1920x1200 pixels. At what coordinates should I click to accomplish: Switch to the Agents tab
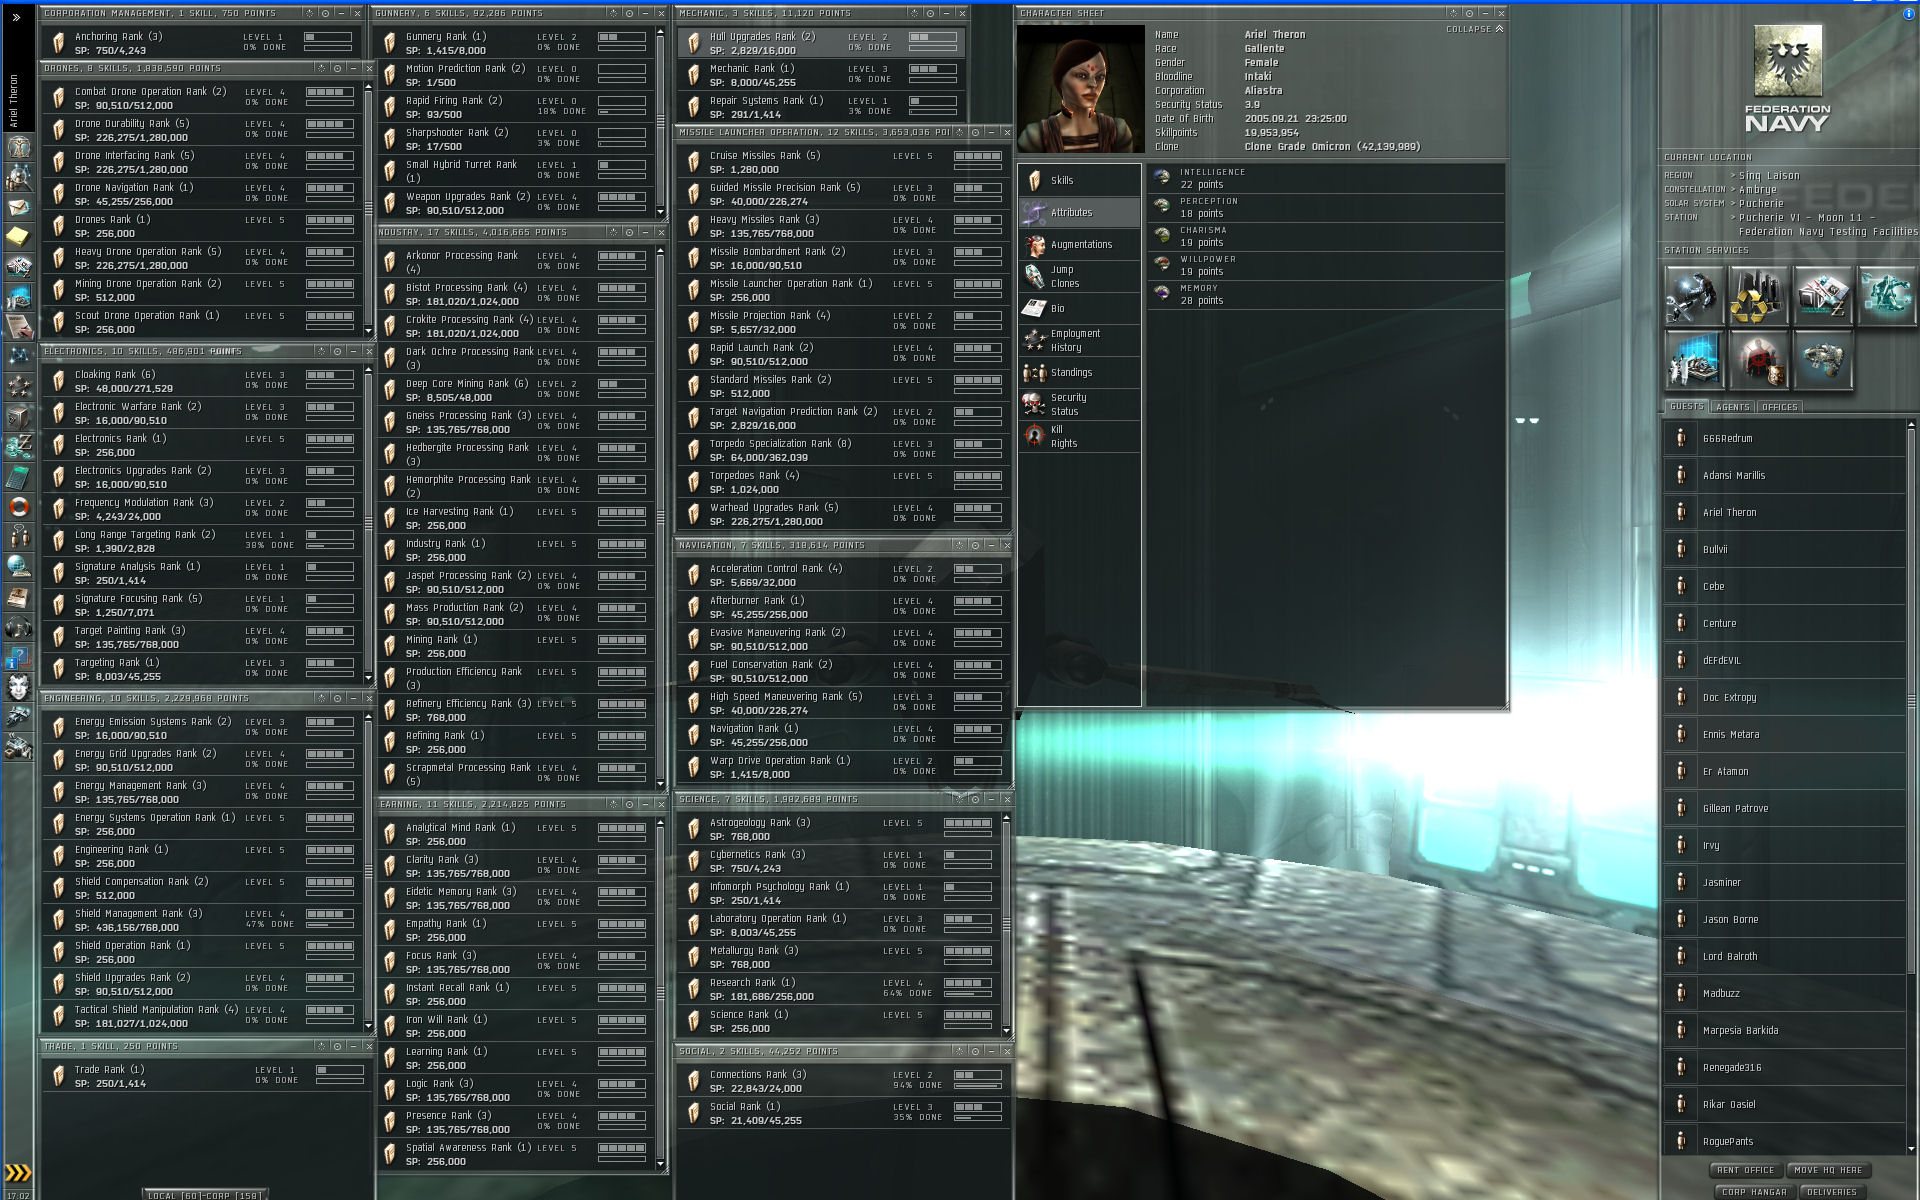point(1732,407)
